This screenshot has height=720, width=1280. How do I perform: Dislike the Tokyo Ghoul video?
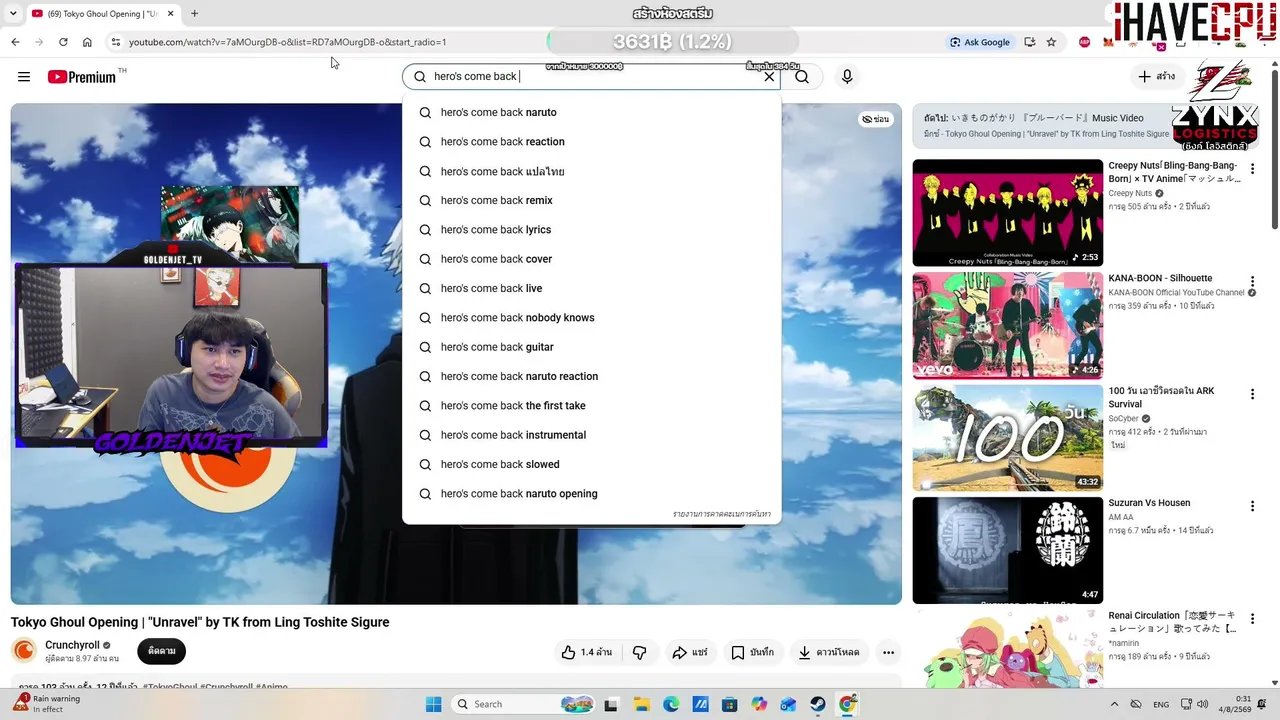pyautogui.click(x=640, y=652)
